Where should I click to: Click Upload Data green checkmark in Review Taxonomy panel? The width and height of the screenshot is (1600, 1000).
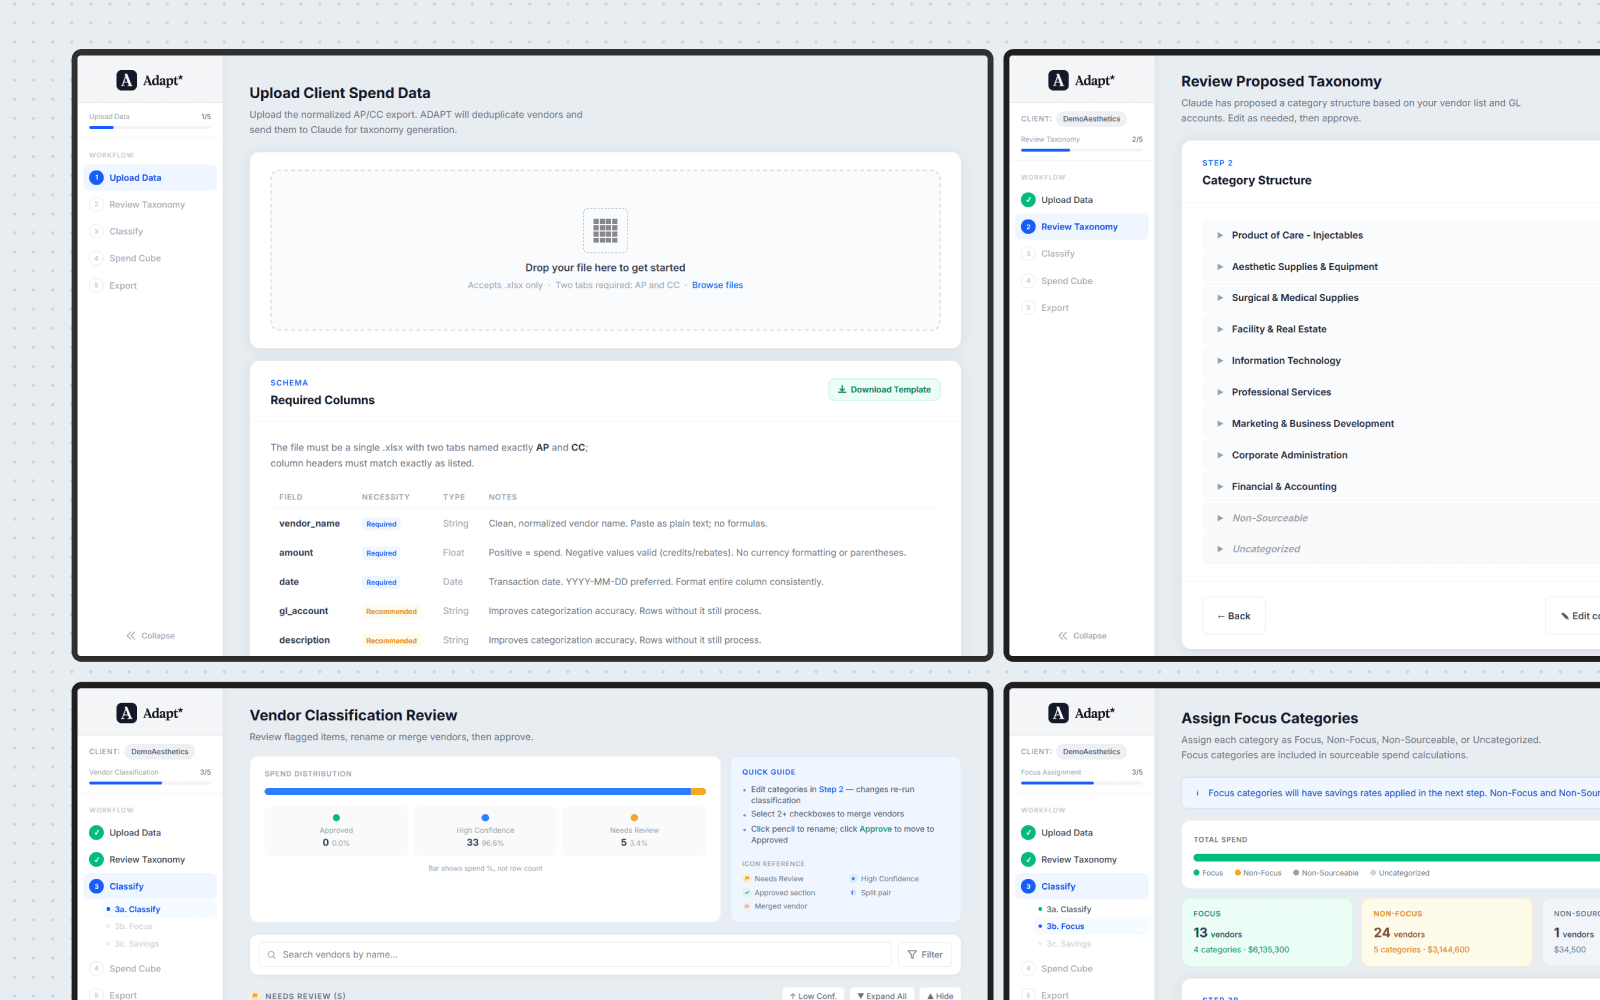tap(1028, 200)
